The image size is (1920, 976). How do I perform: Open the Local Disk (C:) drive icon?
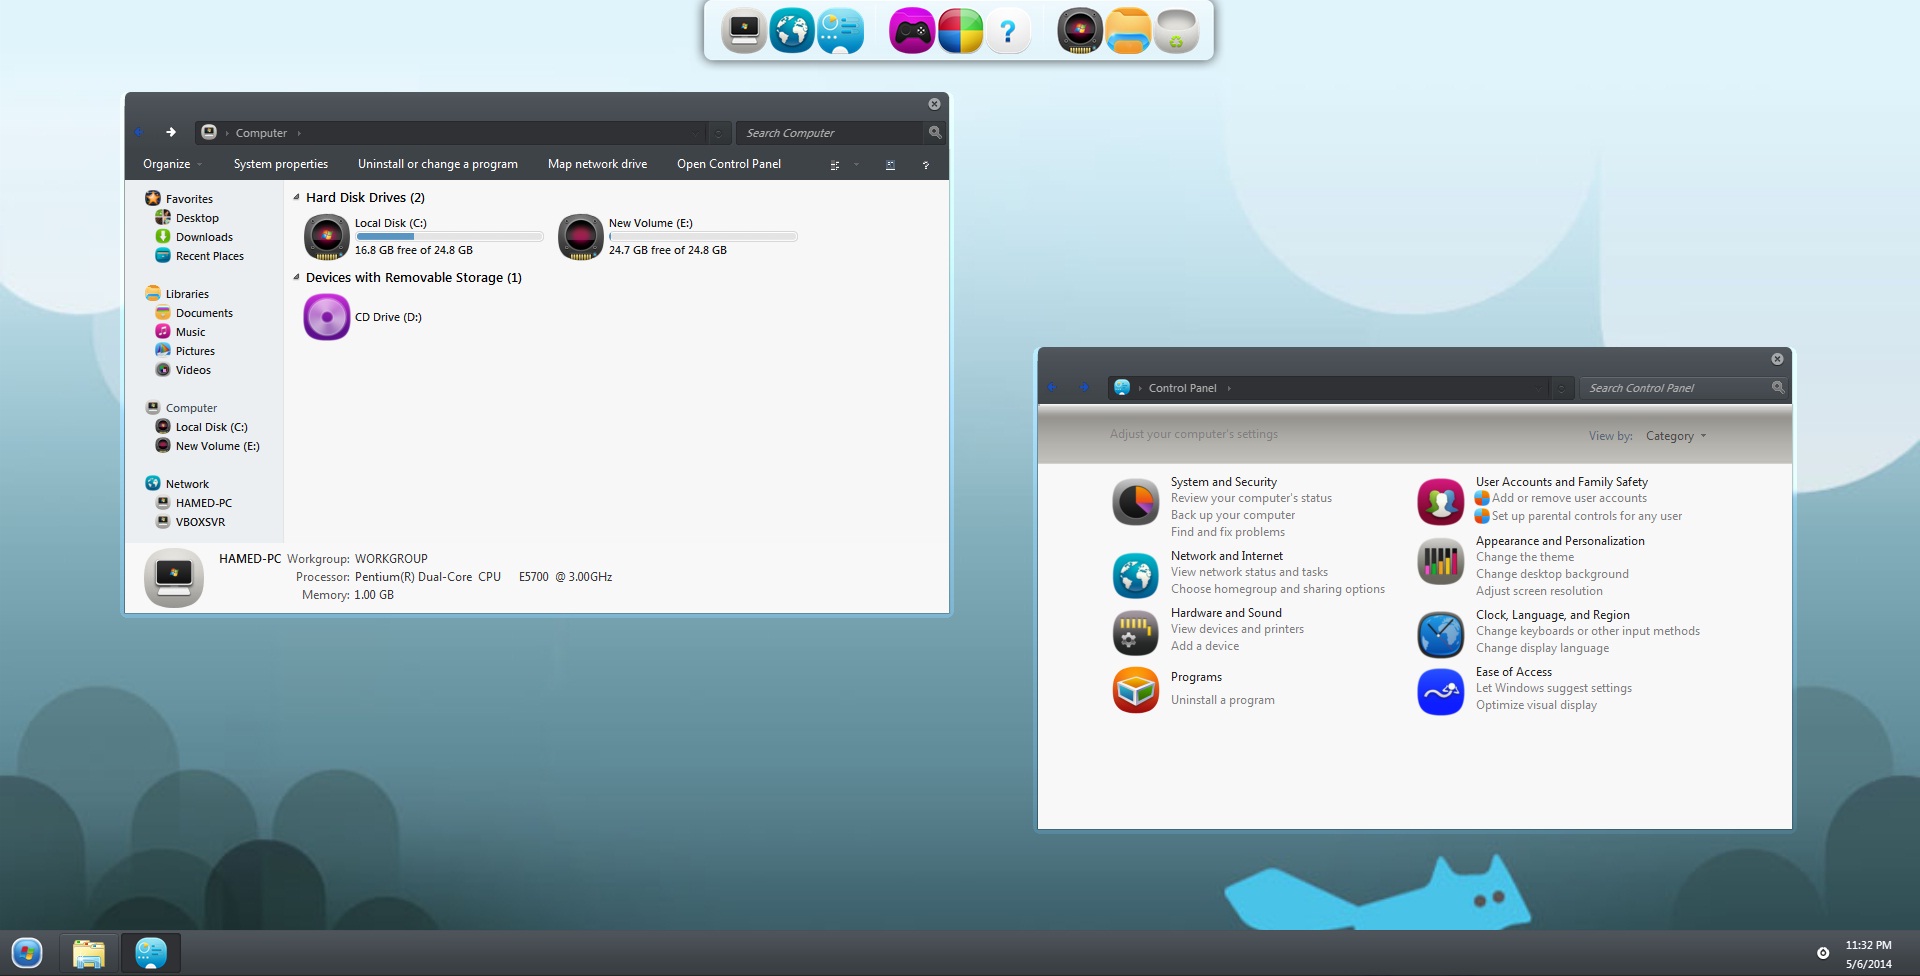click(327, 237)
